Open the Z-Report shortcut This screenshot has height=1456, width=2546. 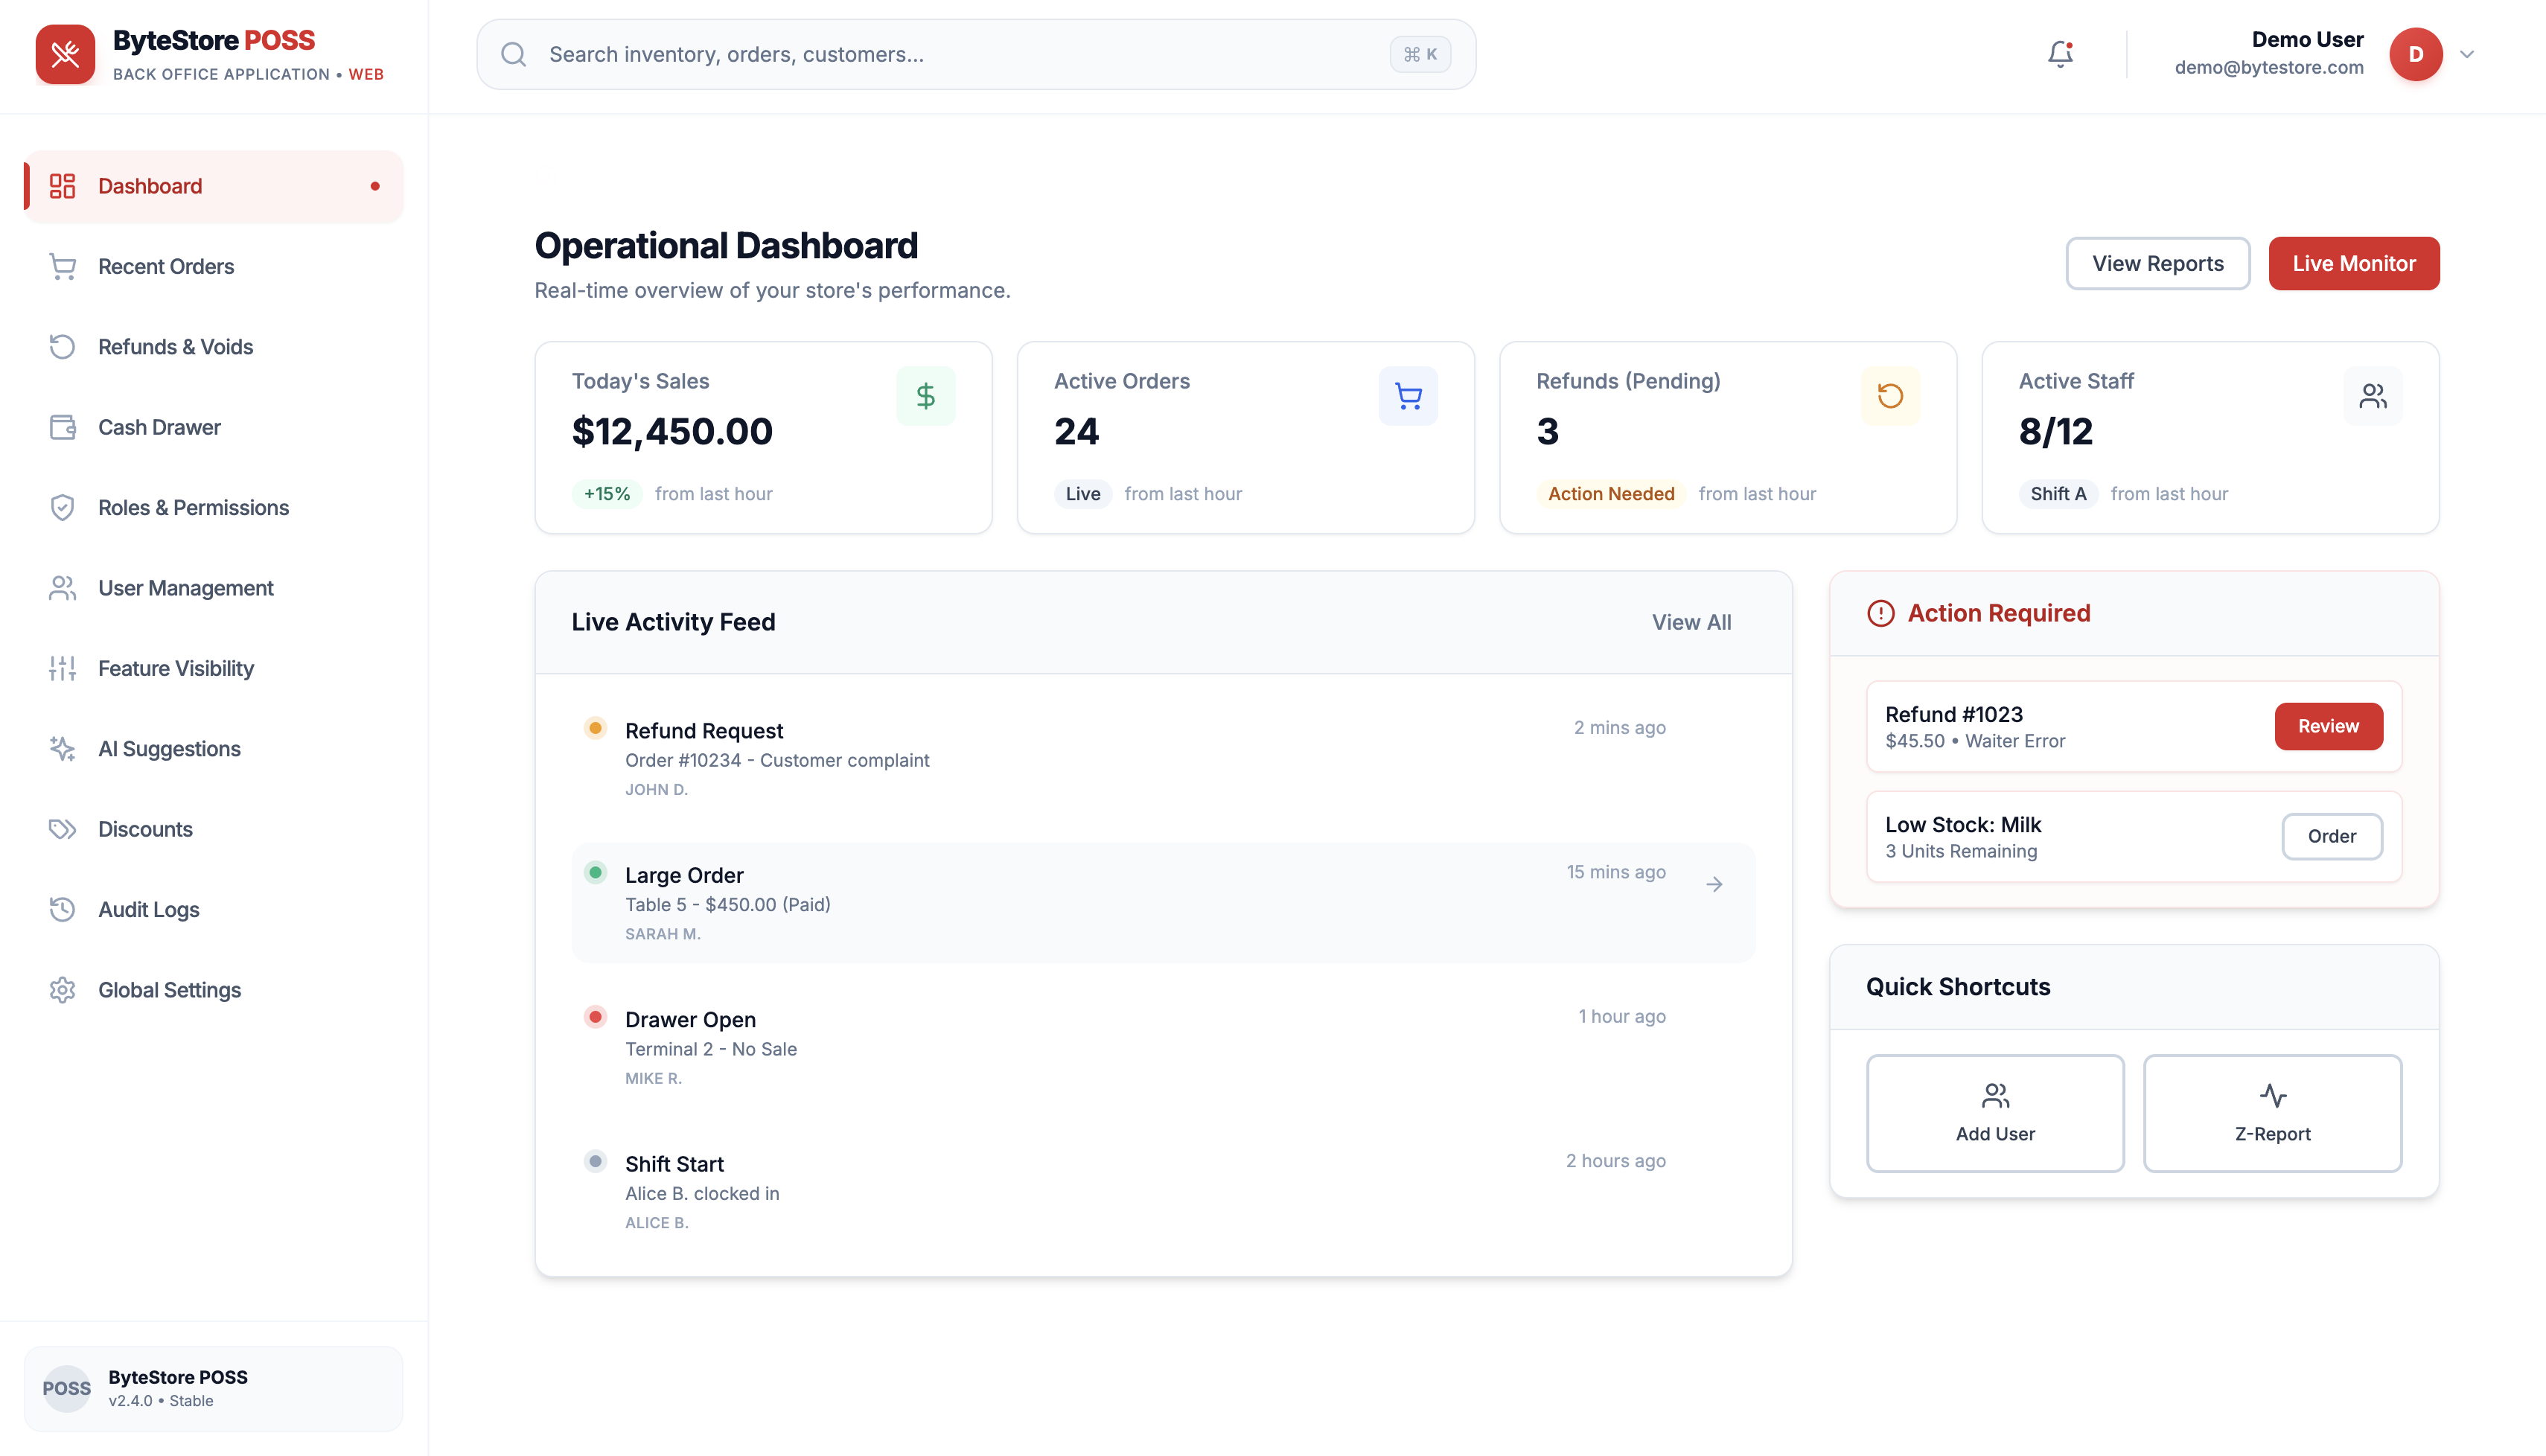[2272, 1112]
